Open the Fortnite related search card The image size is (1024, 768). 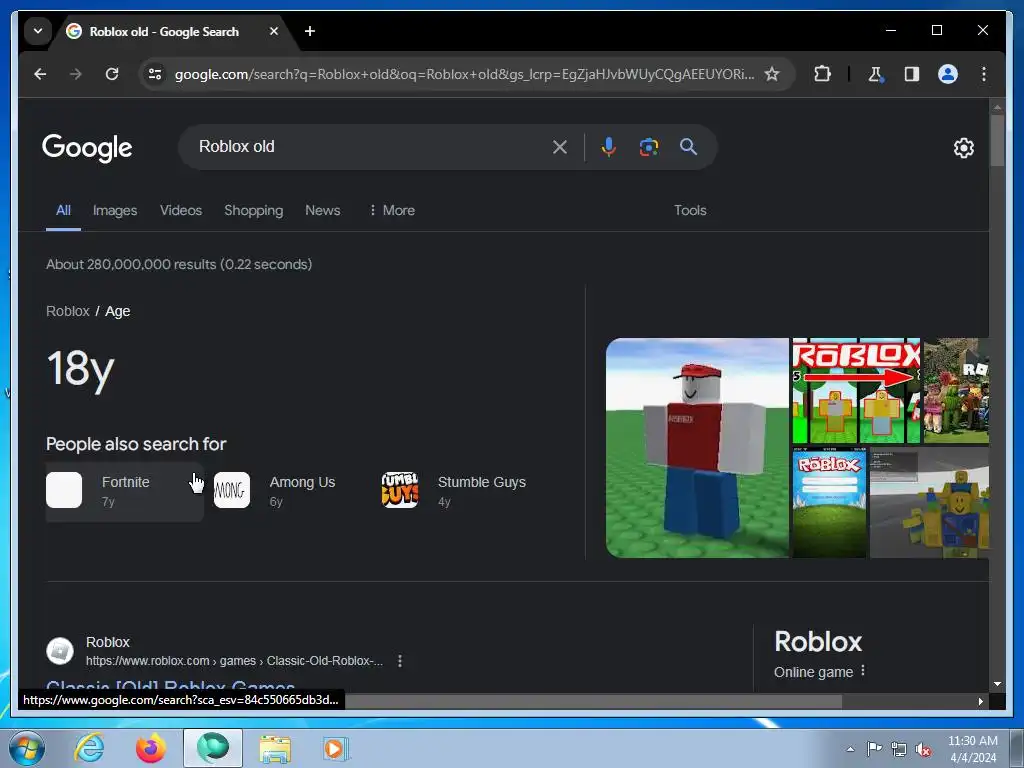pyautogui.click(x=125, y=491)
